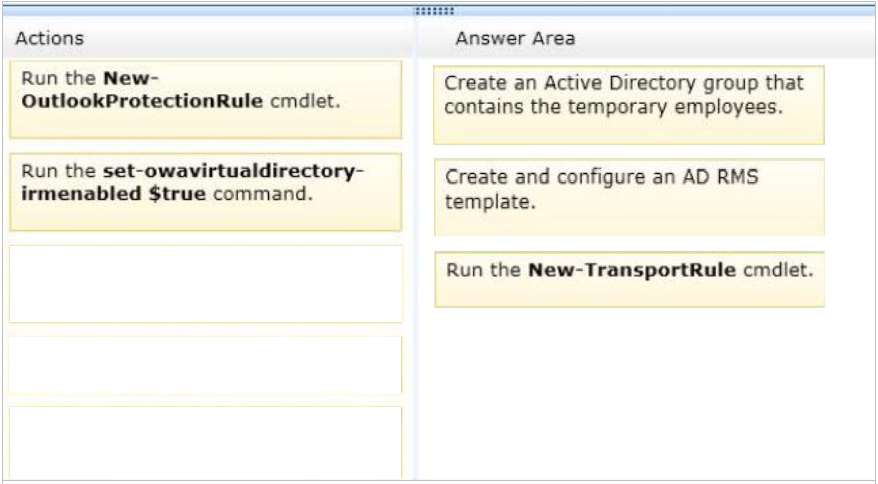Click the word command in owavirtualdirectory tile
This screenshot has height=484, width=878.
(x=263, y=194)
